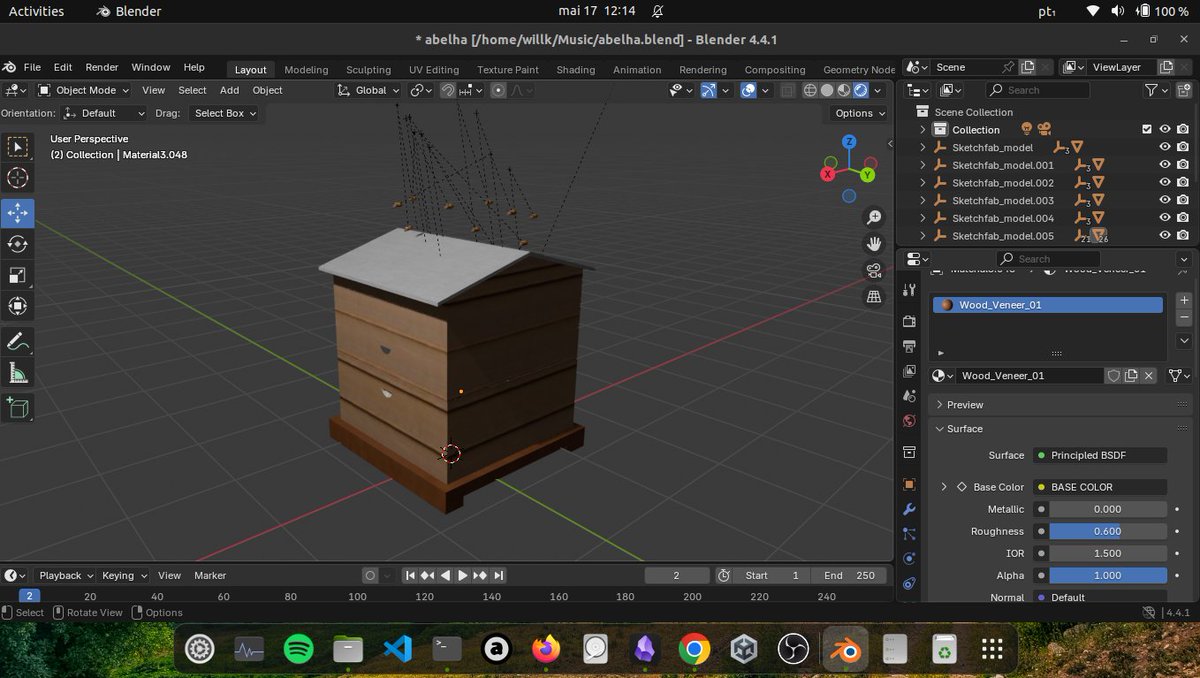Viewport: 1200px width, 678px height.
Task: Select the Add Cube tool
Action: point(18,407)
